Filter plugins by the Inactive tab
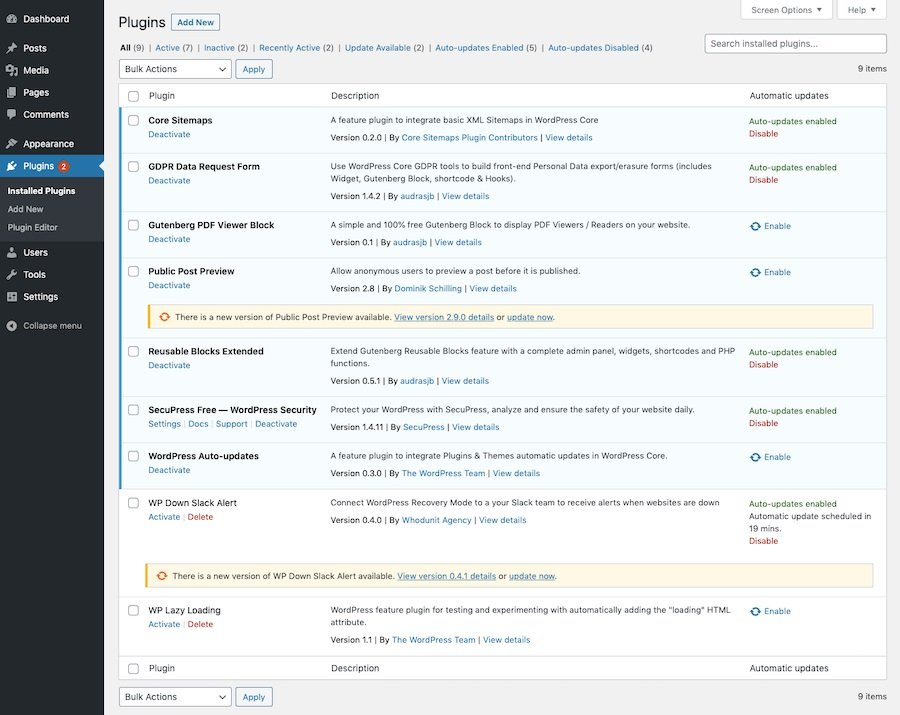Screen dimensions: 900x715 click(219, 48)
